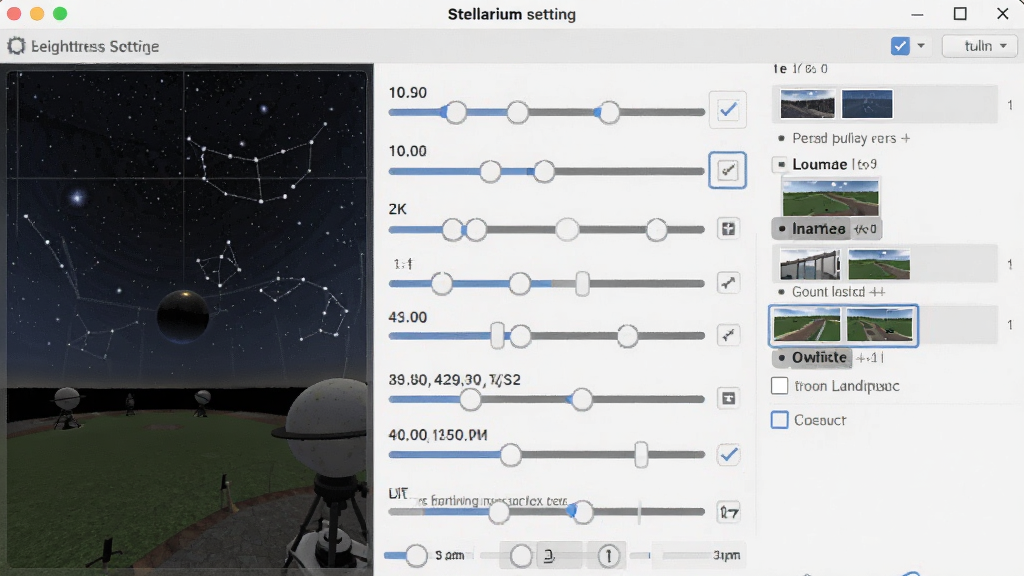This screenshot has width=1024, height=576.
Task: Click the rectangular handle on the 40.00, 1350.PM slider
Action: [x=641, y=455]
